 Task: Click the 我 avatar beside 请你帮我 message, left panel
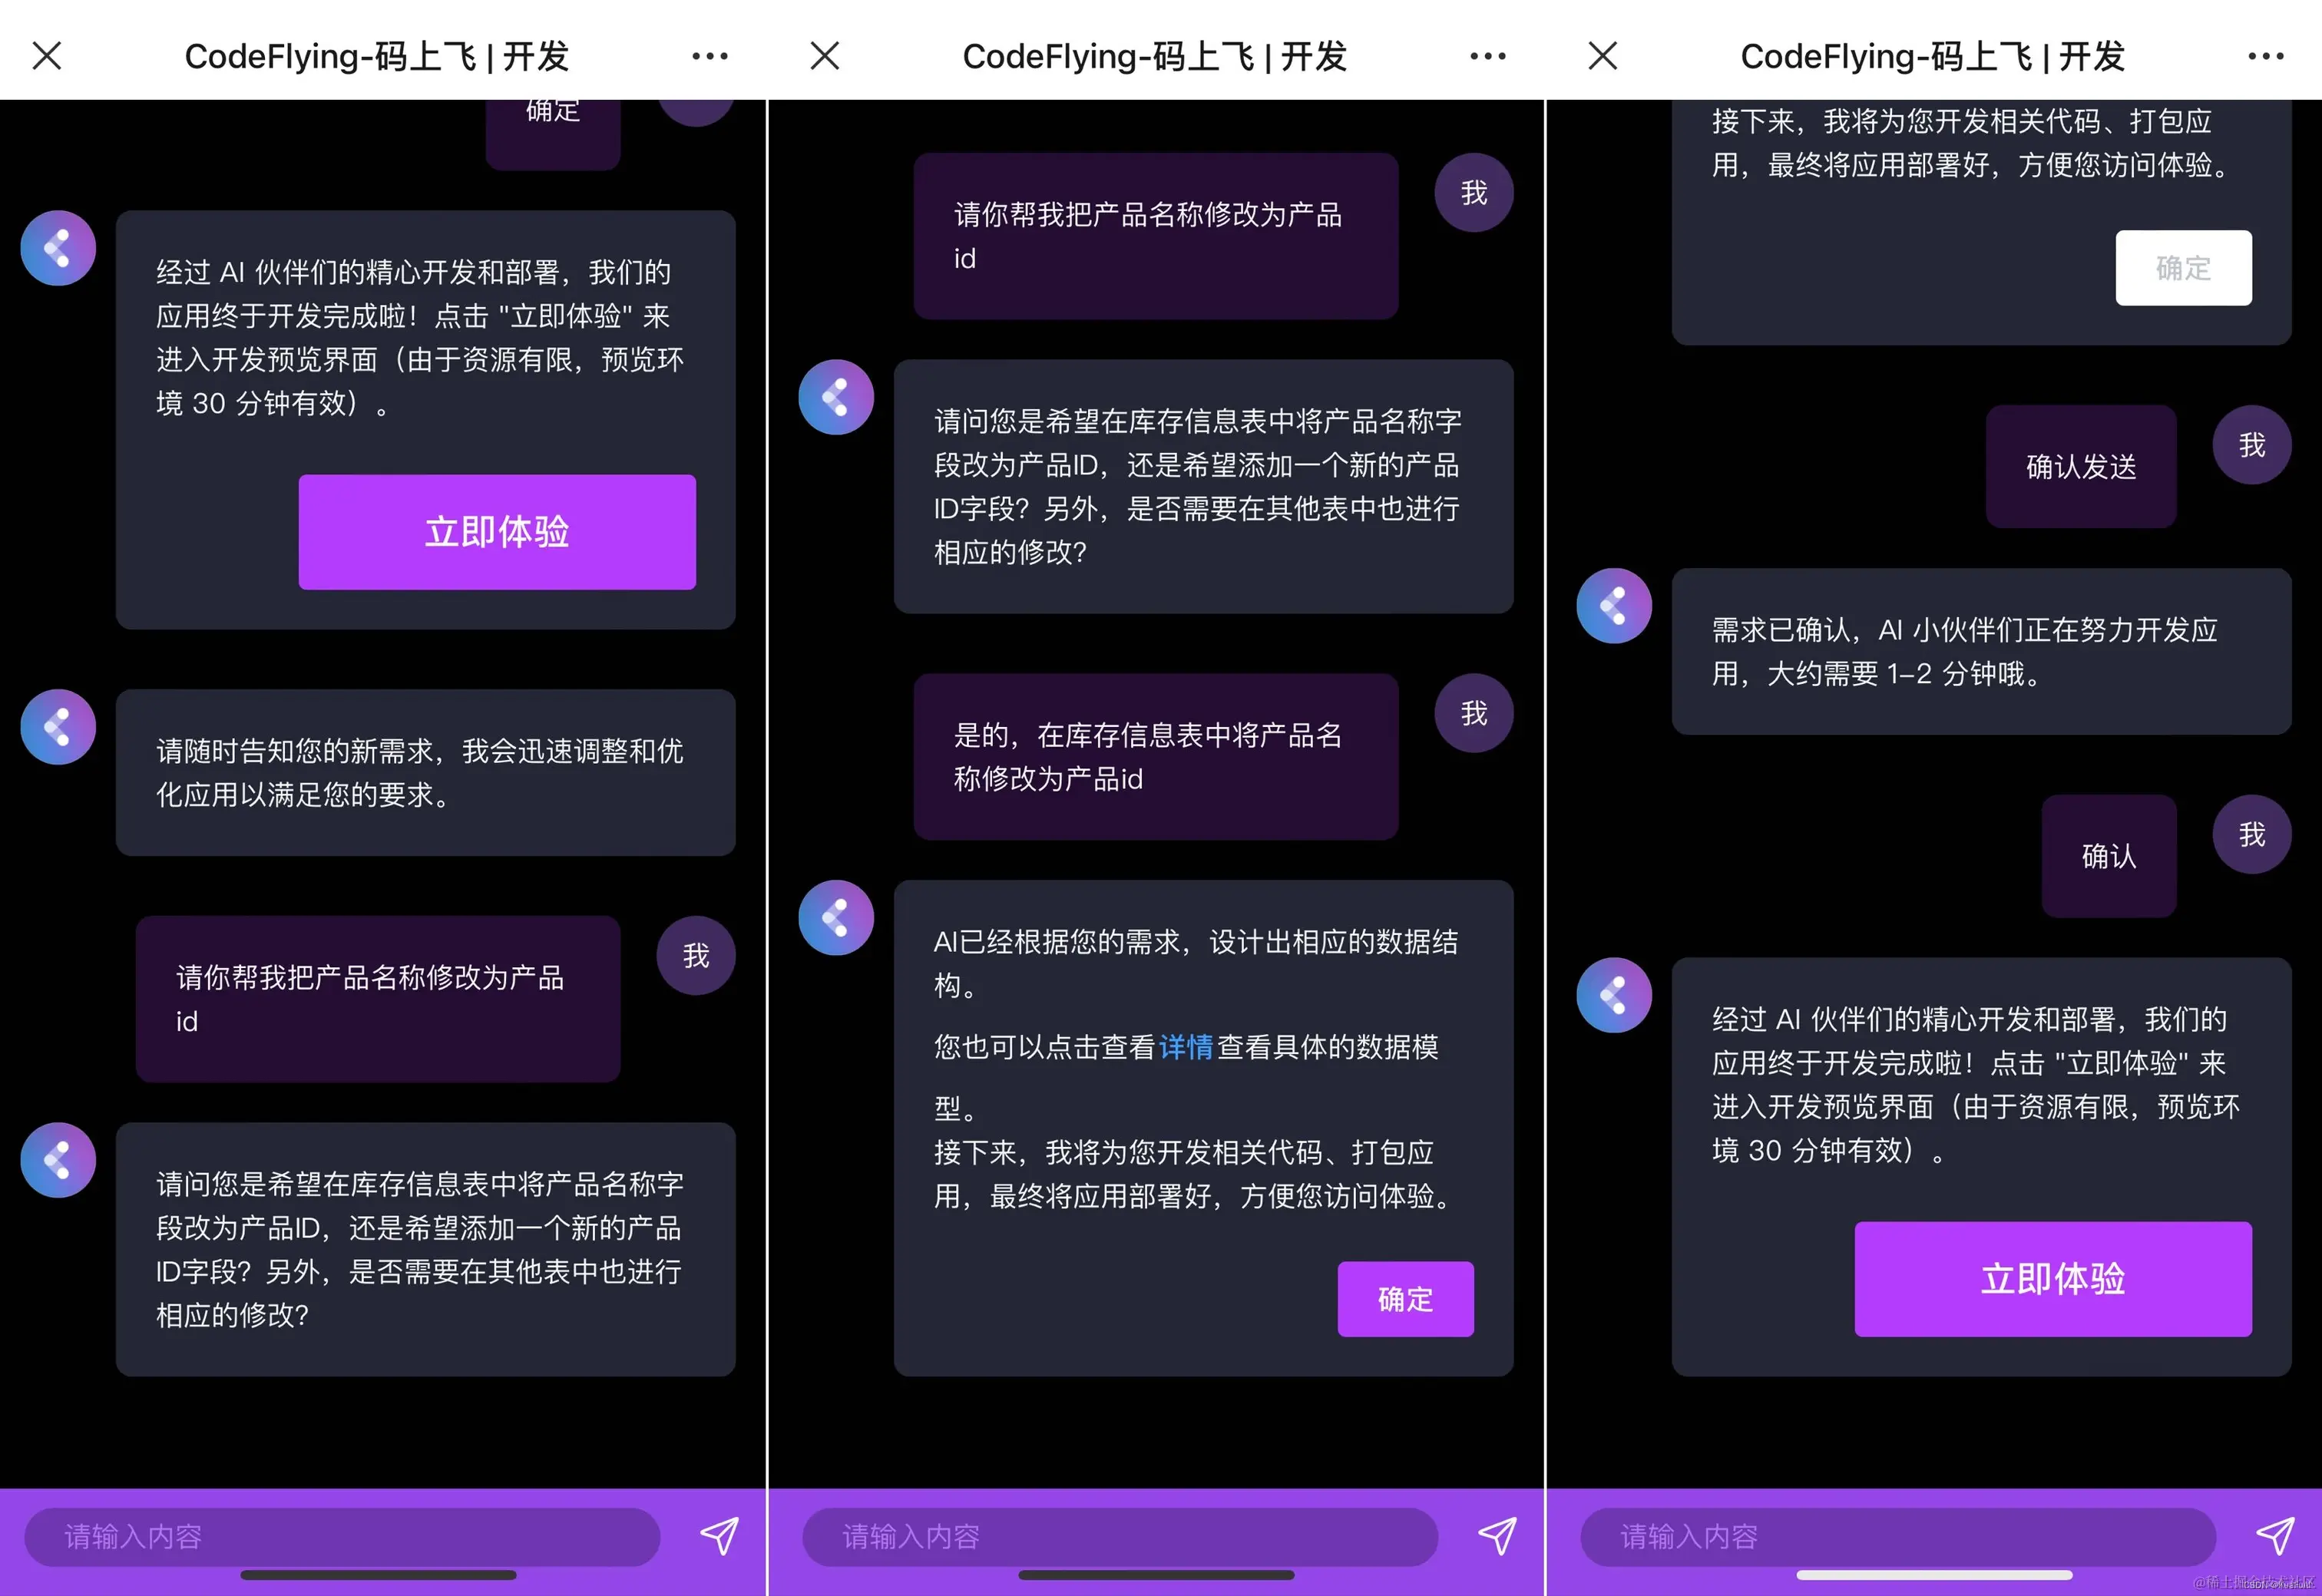pyautogui.click(x=696, y=955)
